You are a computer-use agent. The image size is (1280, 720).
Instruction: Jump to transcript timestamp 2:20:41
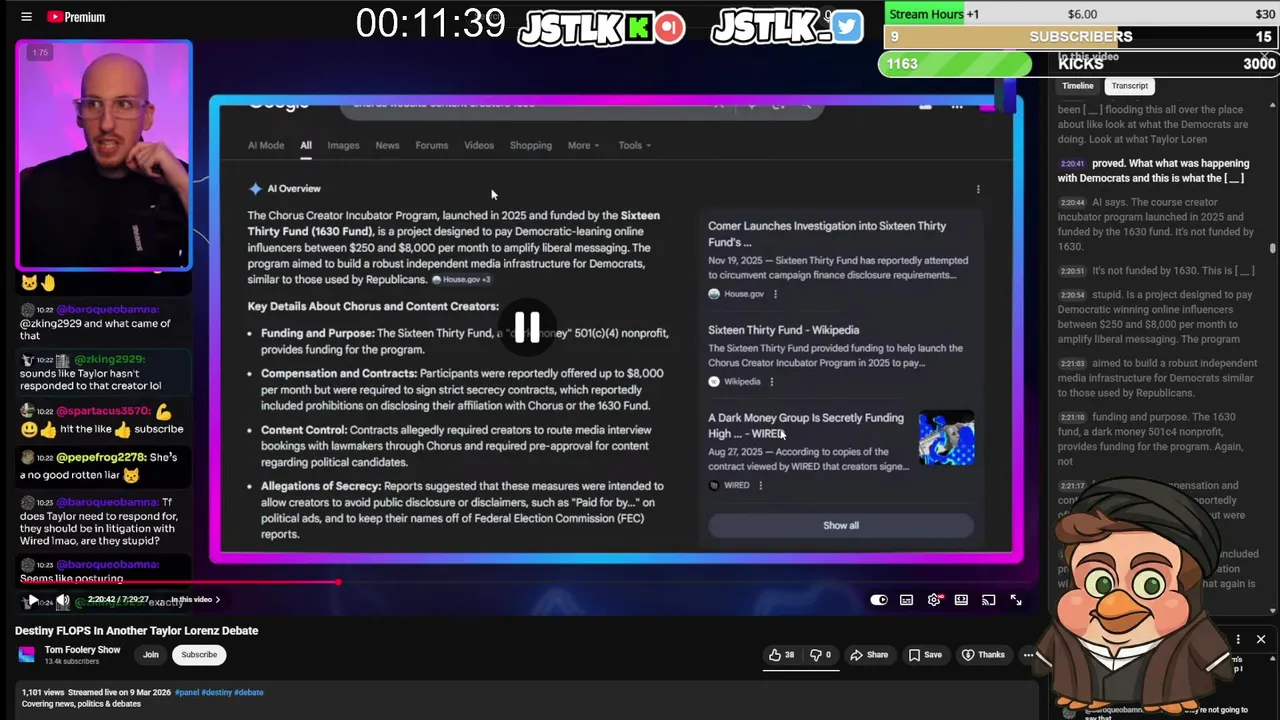point(1072,163)
